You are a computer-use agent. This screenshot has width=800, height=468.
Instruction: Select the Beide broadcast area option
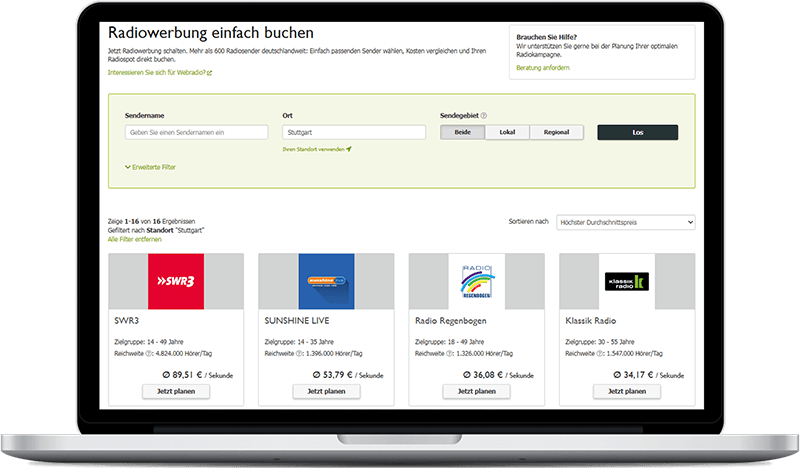click(x=463, y=132)
